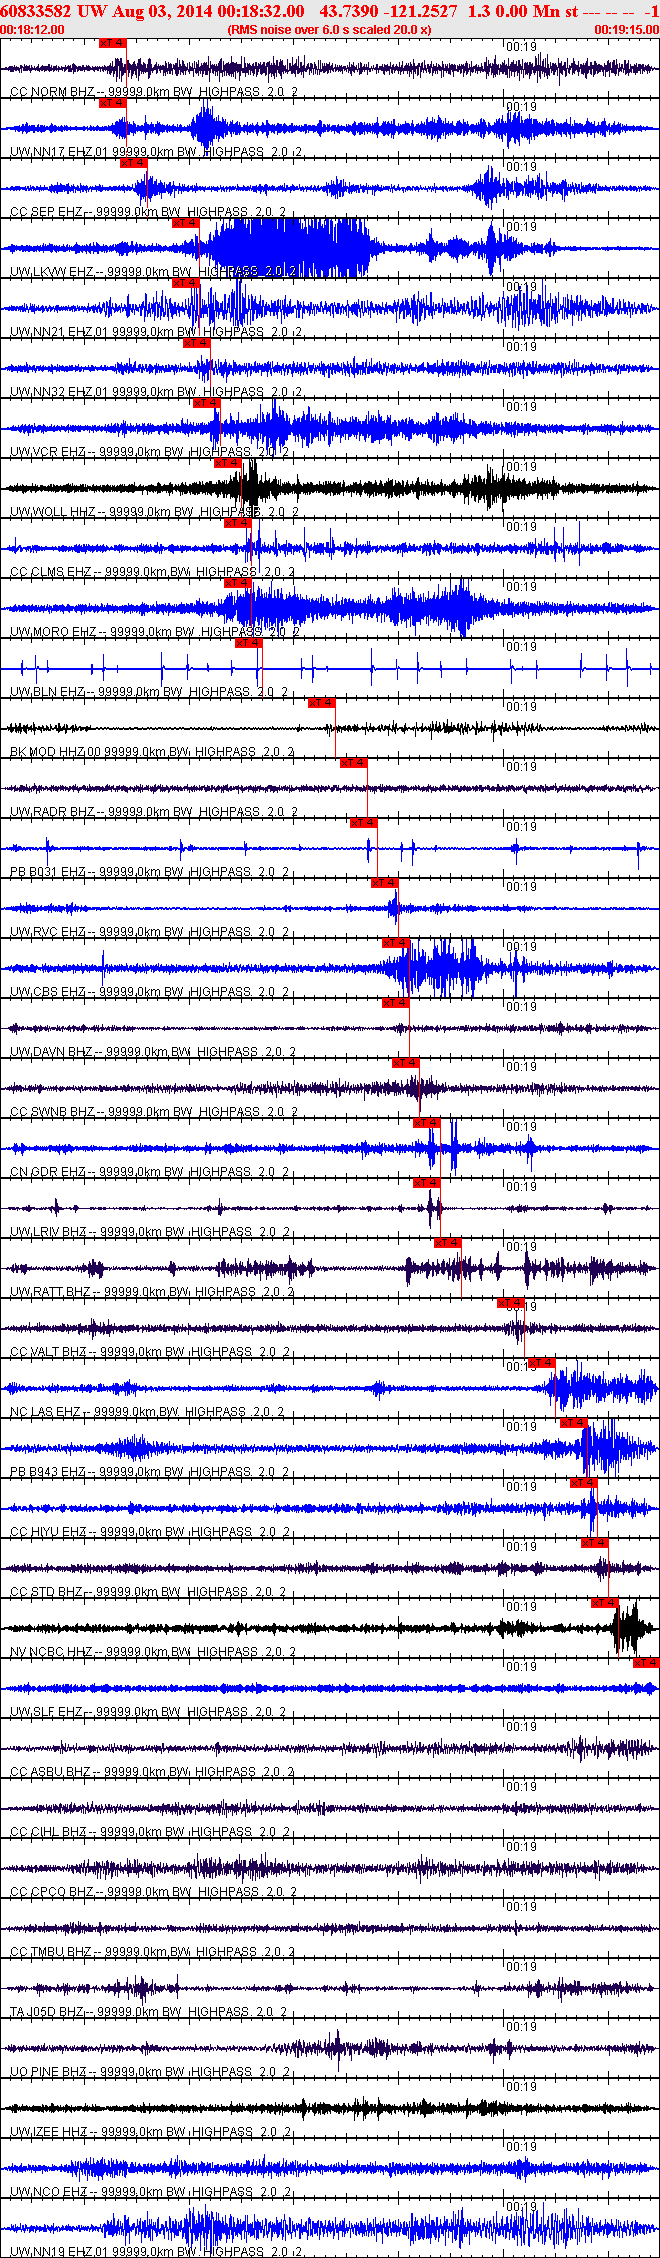Click the start time 00:18:12.00
The image size is (660, 2258).
[32, 30]
